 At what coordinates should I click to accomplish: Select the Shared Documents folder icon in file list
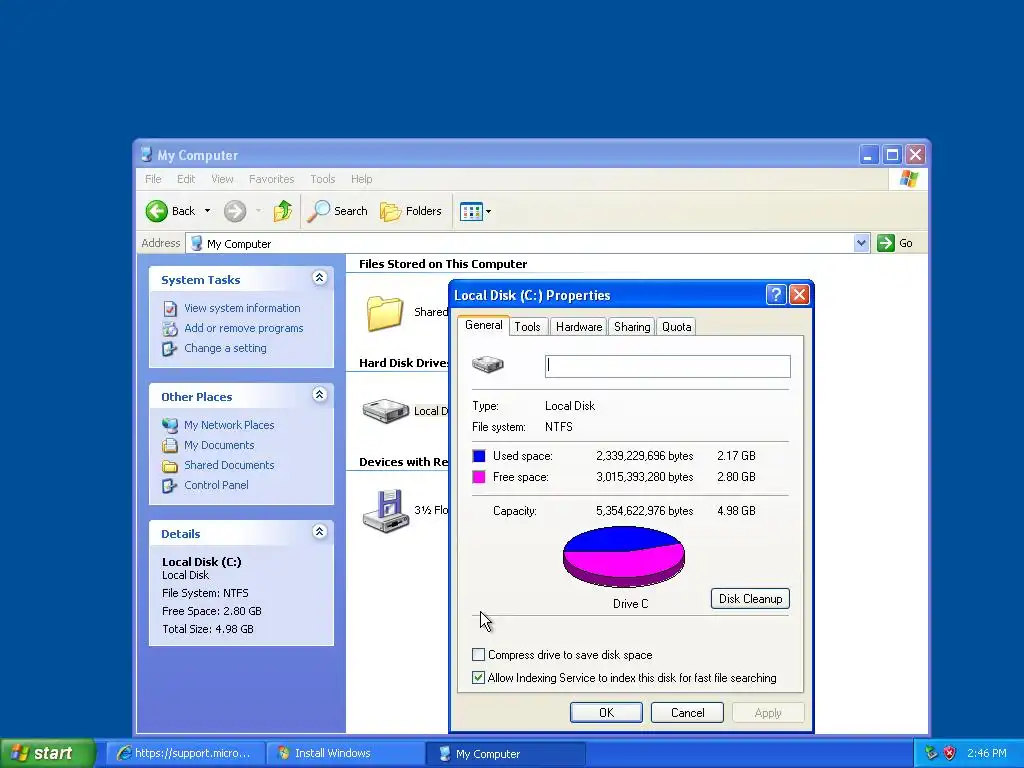(385, 313)
